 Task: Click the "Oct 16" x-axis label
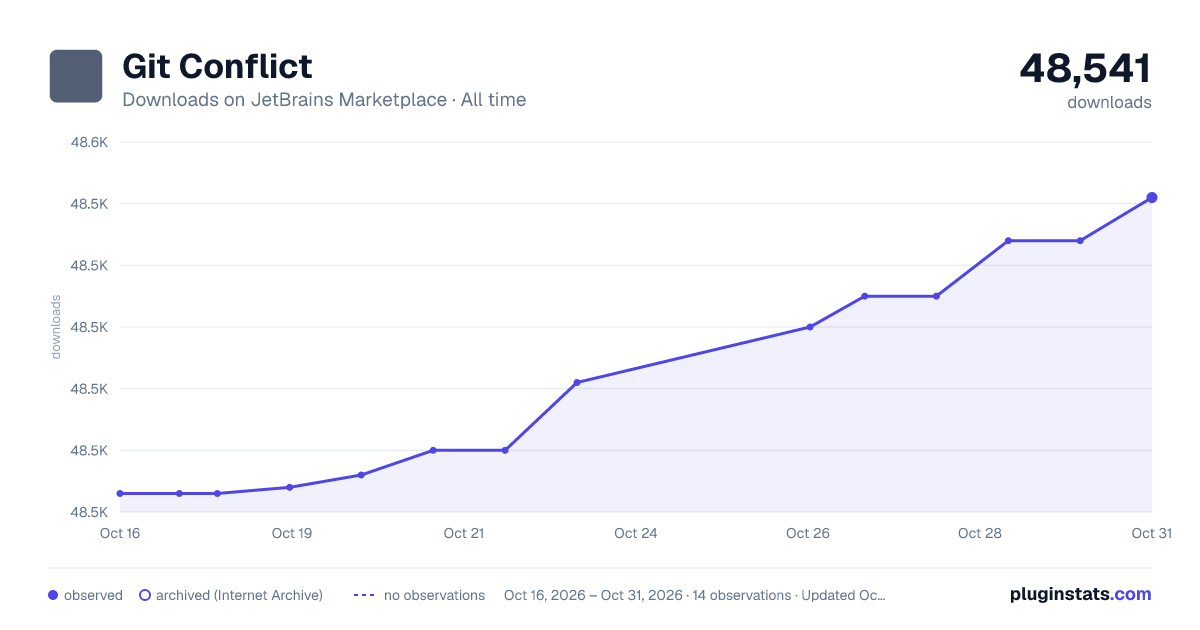click(120, 533)
